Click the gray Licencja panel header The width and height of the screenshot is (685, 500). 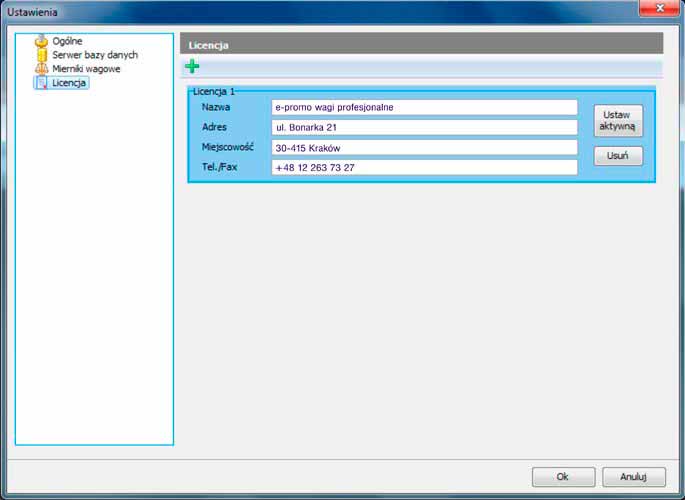422,45
